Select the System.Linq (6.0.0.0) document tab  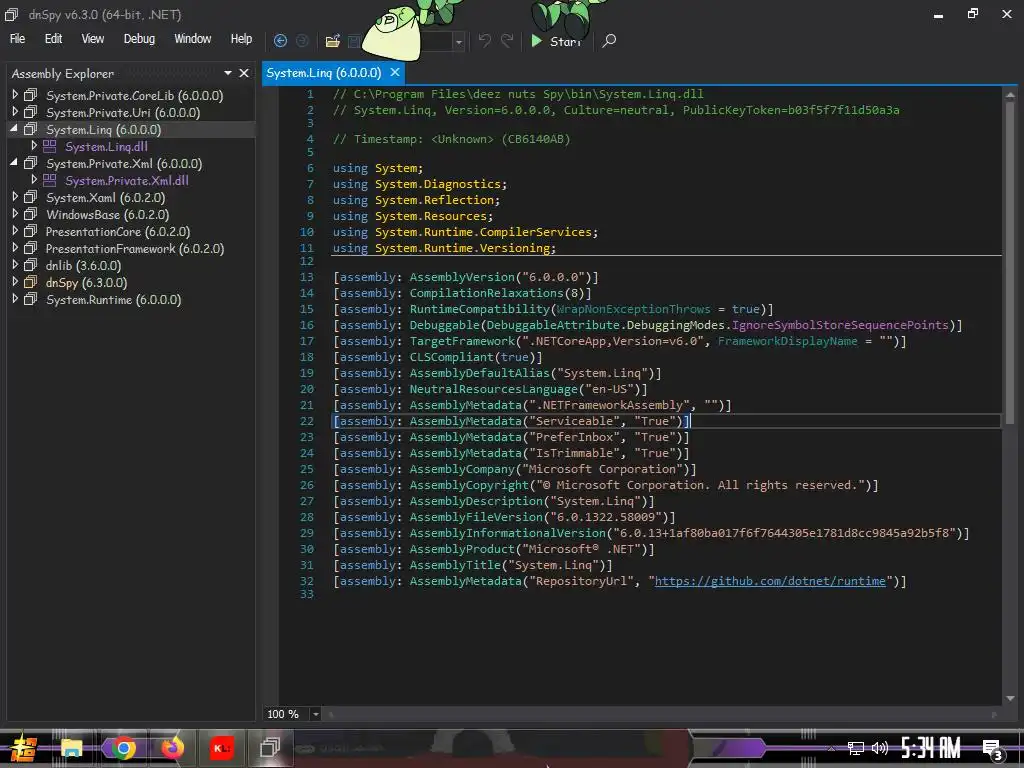(x=323, y=72)
